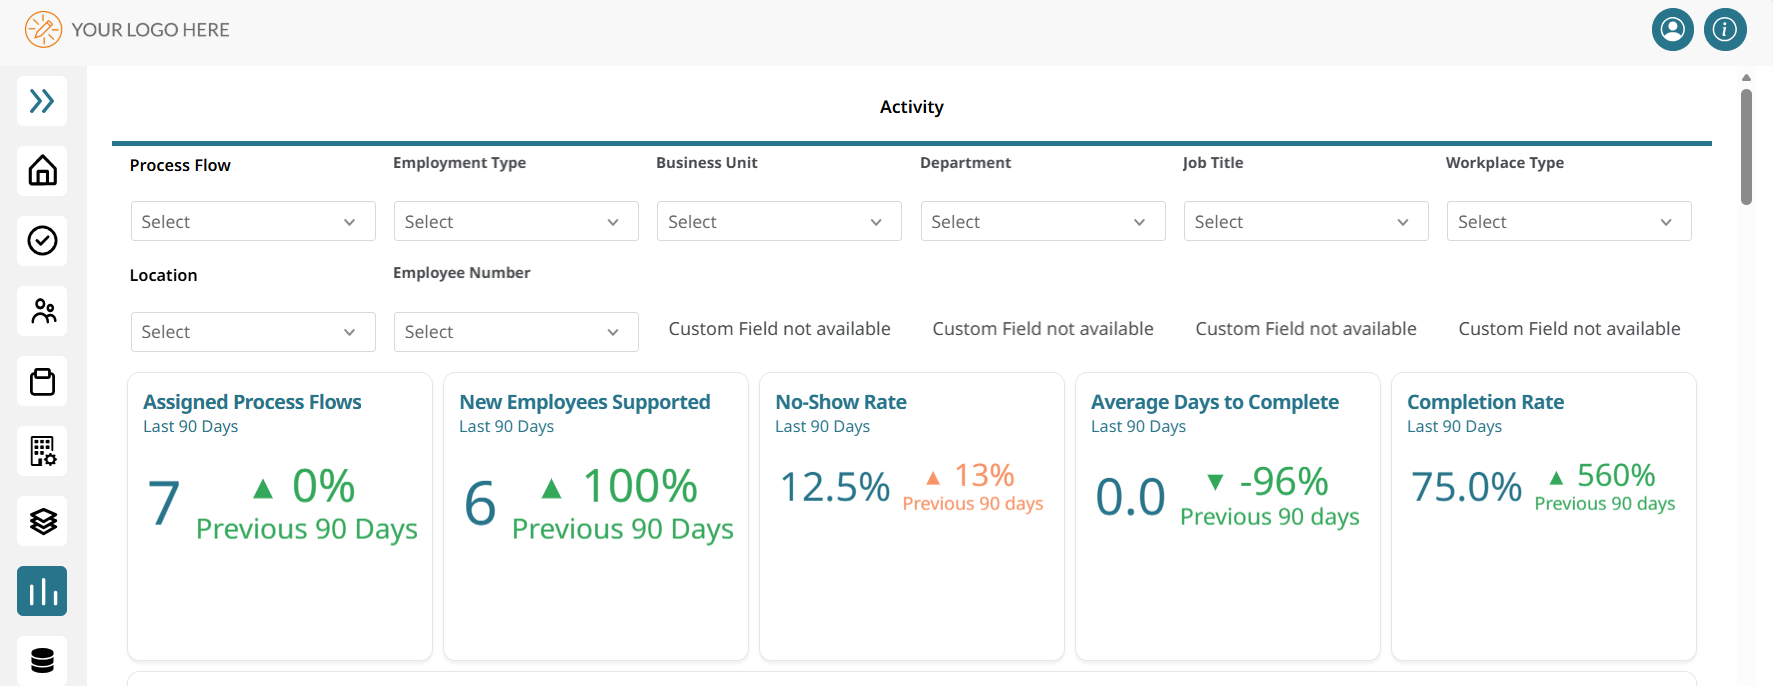
Task: Click the YOUR LOGO HERE logo
Action: point(127,30)
